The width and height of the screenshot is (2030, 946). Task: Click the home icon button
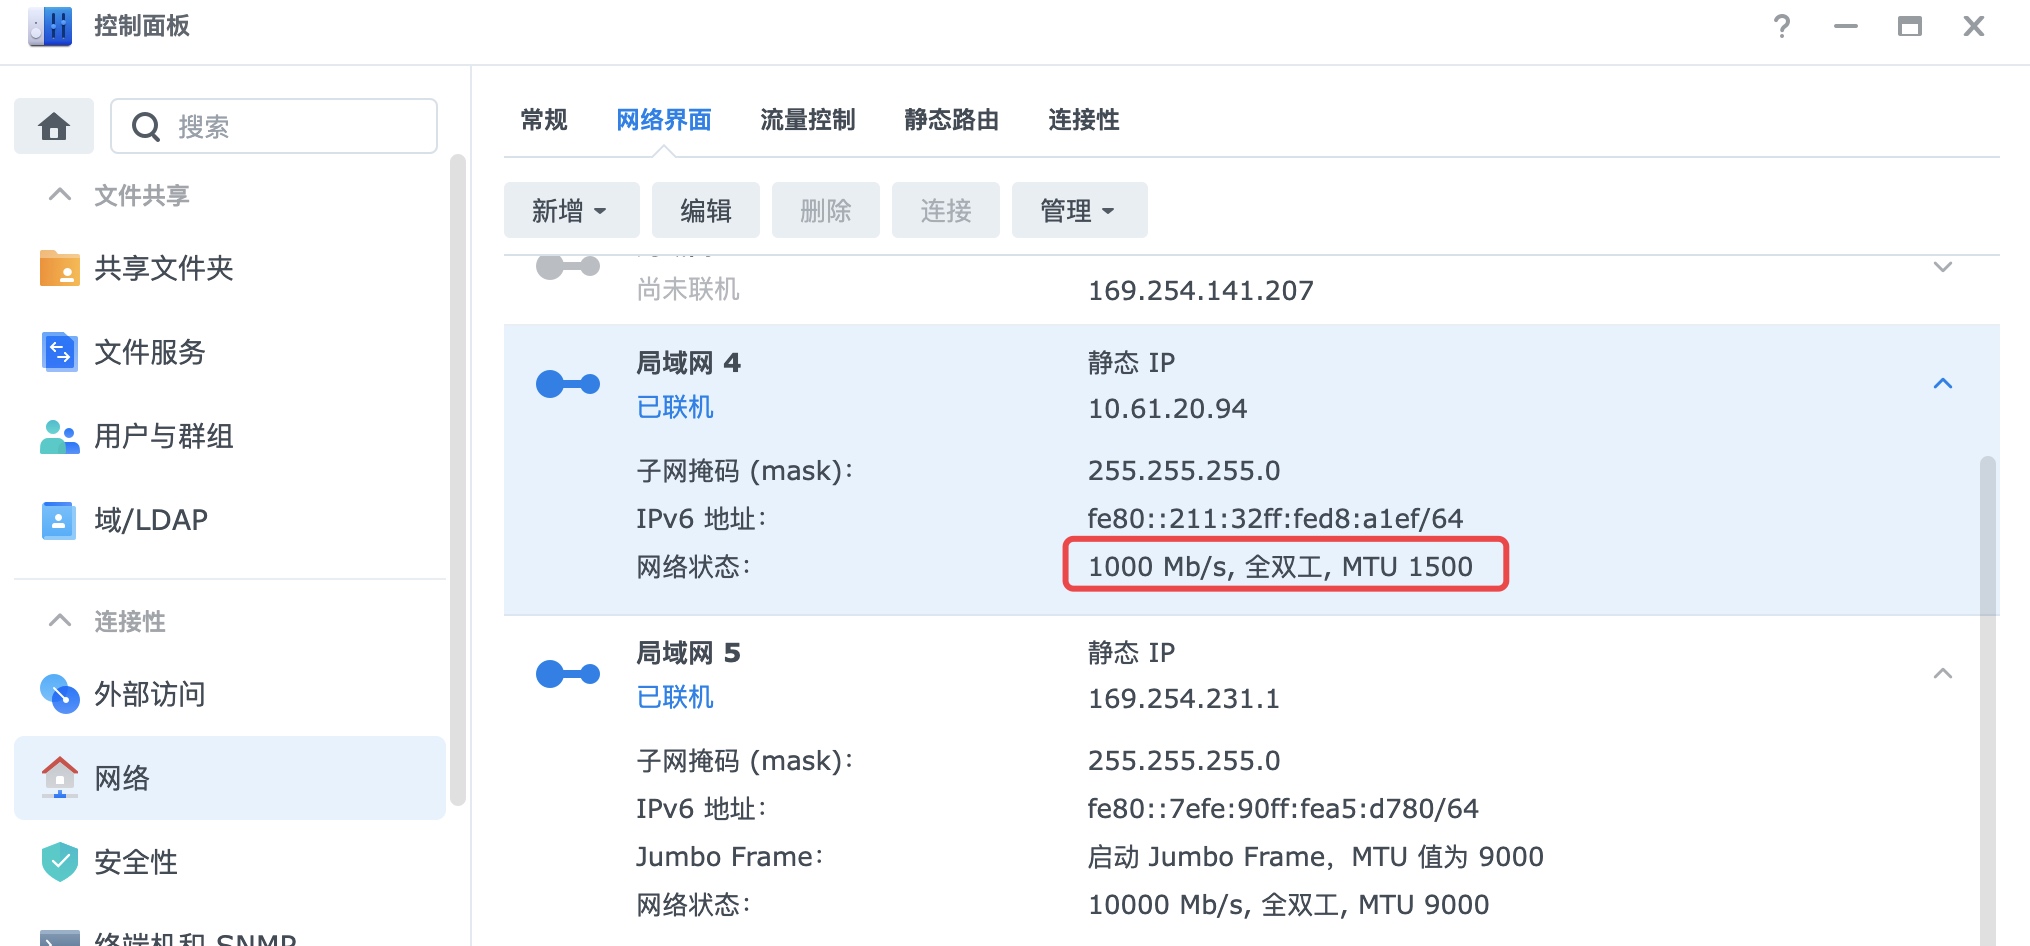(x=54, y=127)
